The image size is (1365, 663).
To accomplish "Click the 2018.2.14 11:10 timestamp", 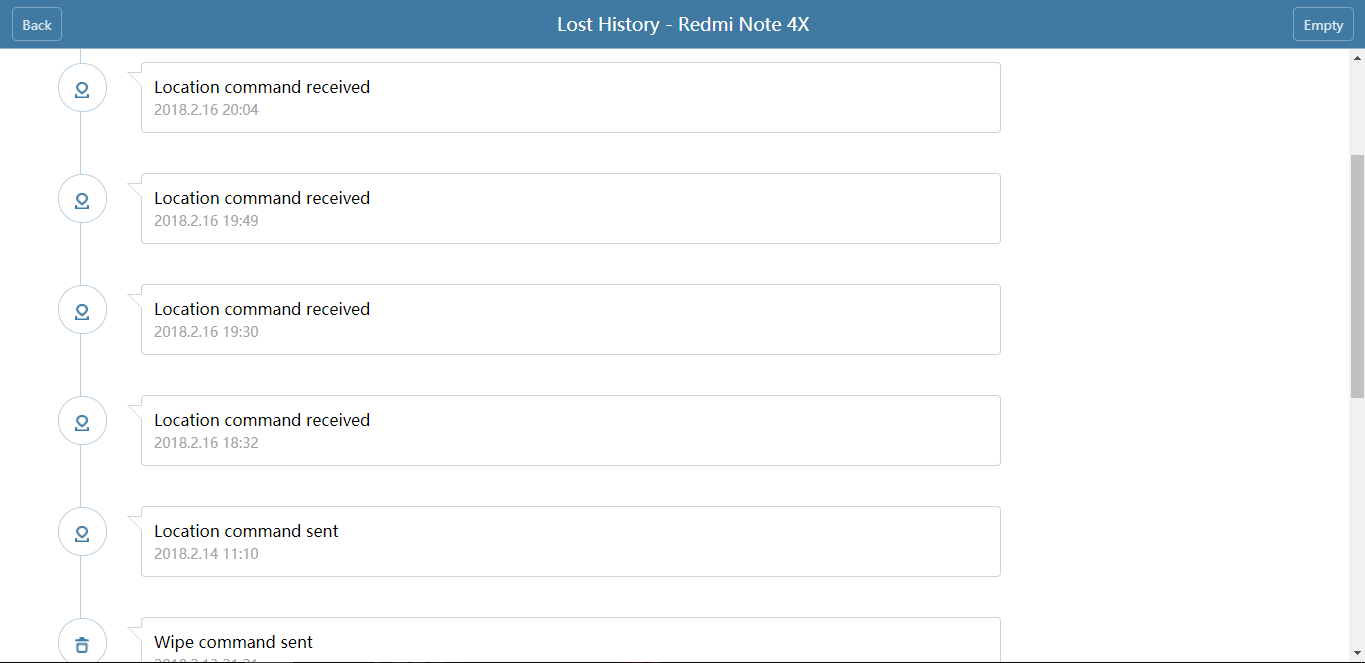I will [x=206, y=554].
